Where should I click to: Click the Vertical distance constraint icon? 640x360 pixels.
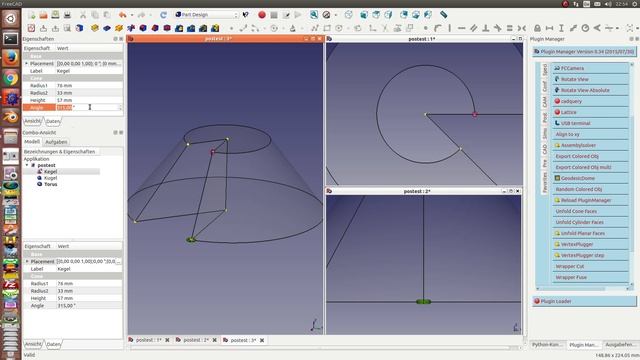click(x=561, y=28)
